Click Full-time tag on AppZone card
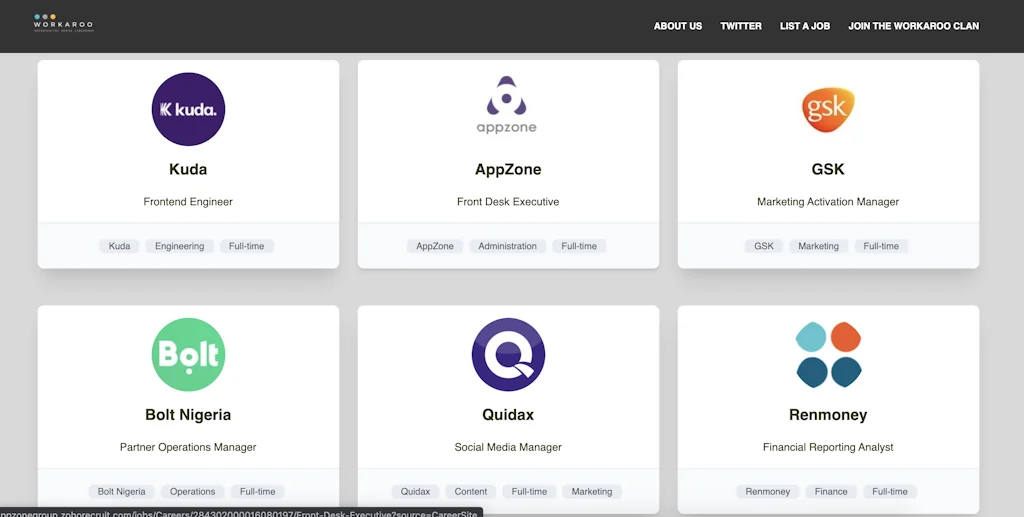This screenshot has width=1024, height=517. click(x=579, y=246)
